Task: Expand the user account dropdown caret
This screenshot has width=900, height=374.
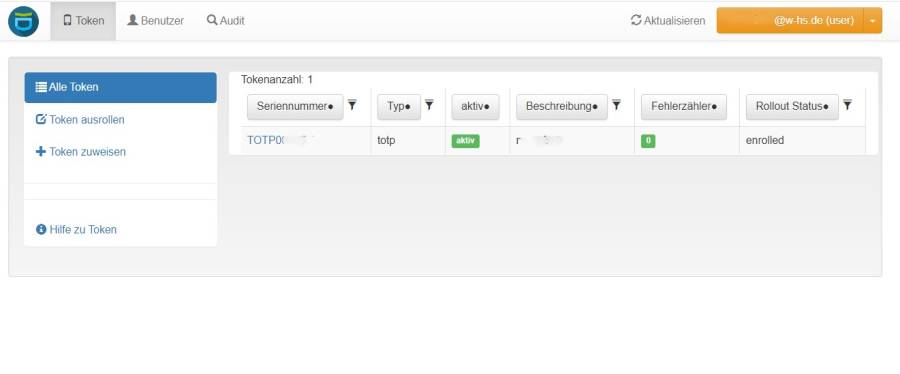Action: pyautogui.click(x=872, y=21)
